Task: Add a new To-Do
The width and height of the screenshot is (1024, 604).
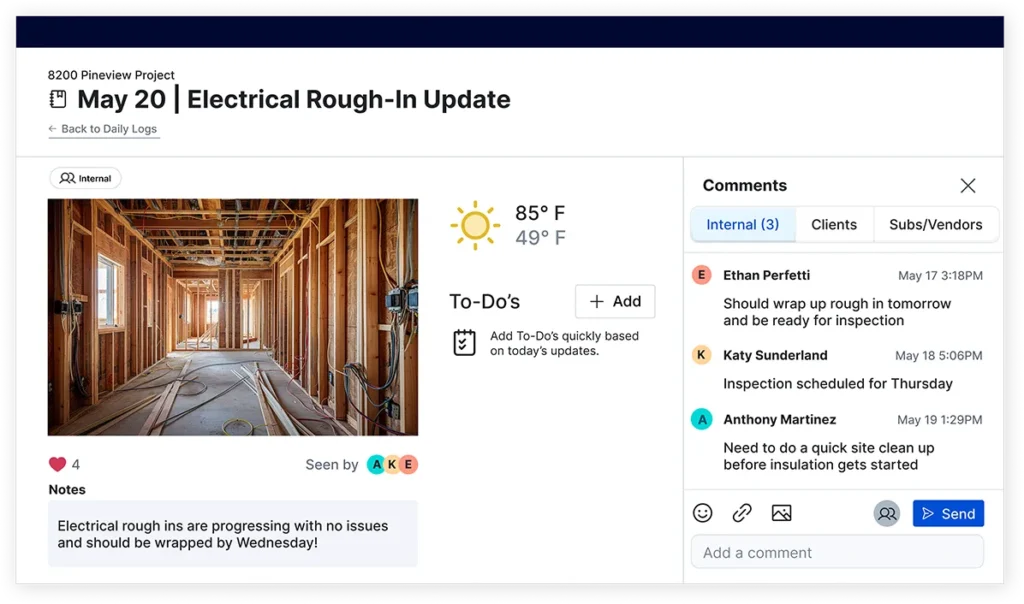Action: click(615, 301)
